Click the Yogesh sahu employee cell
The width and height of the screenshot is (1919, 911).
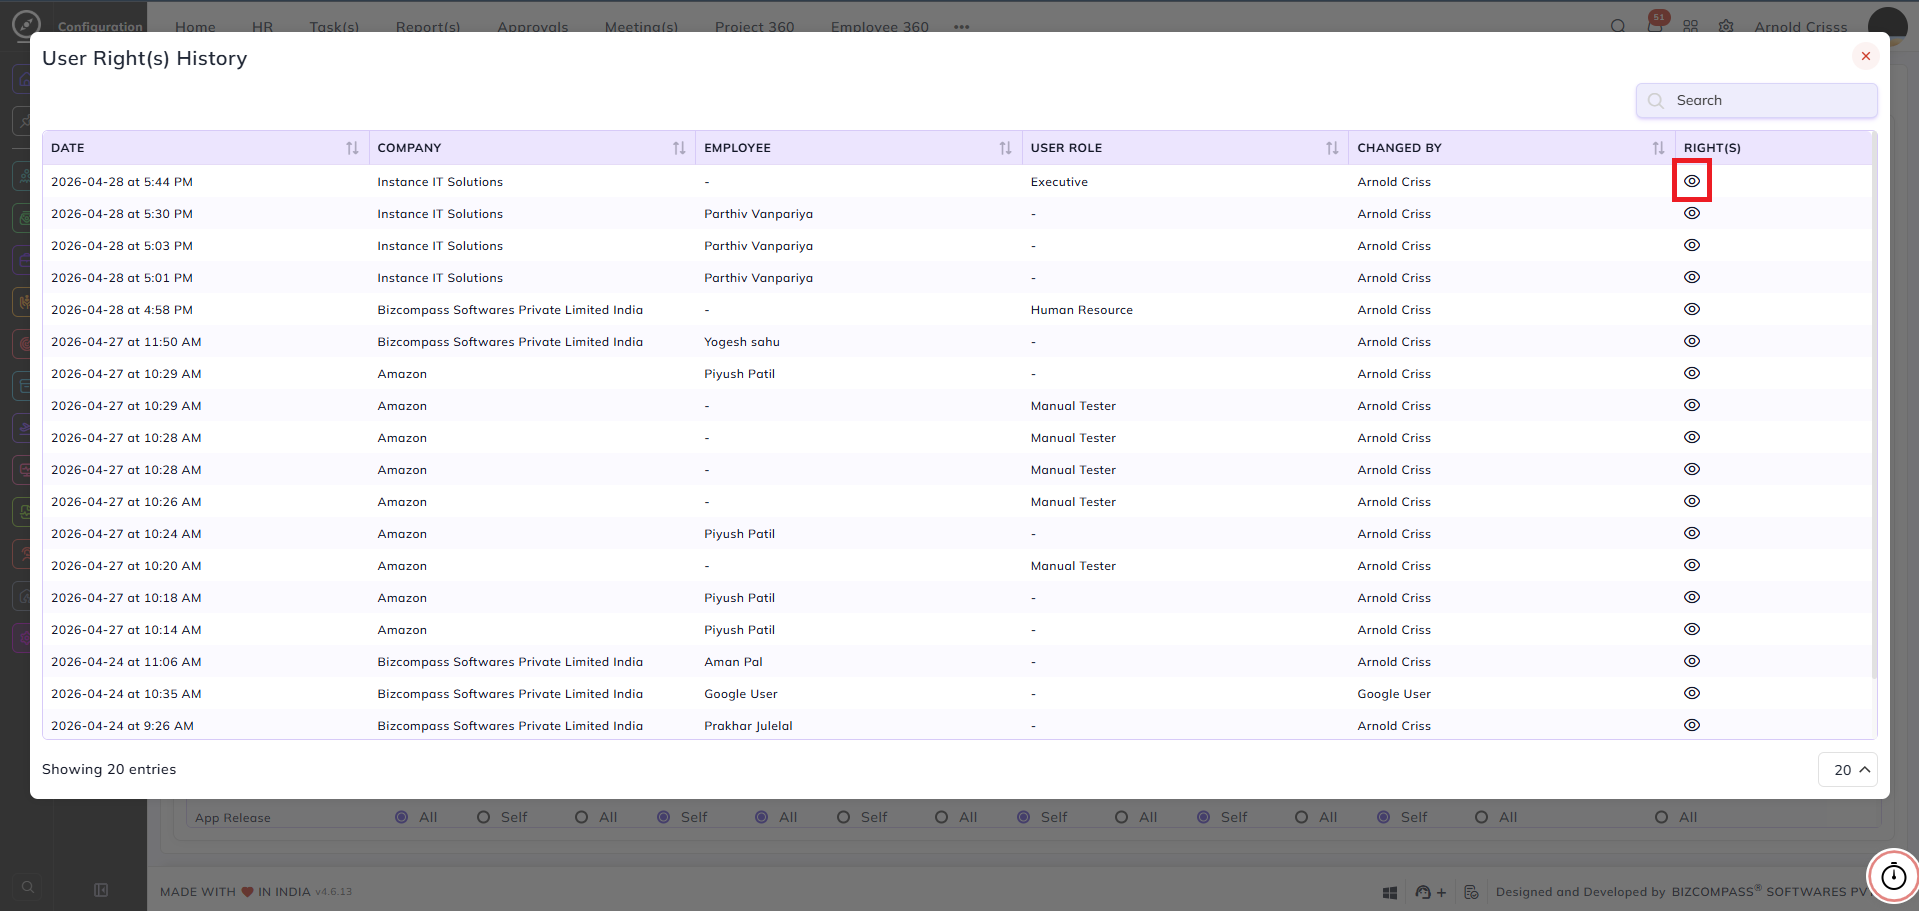pos(742,342)
